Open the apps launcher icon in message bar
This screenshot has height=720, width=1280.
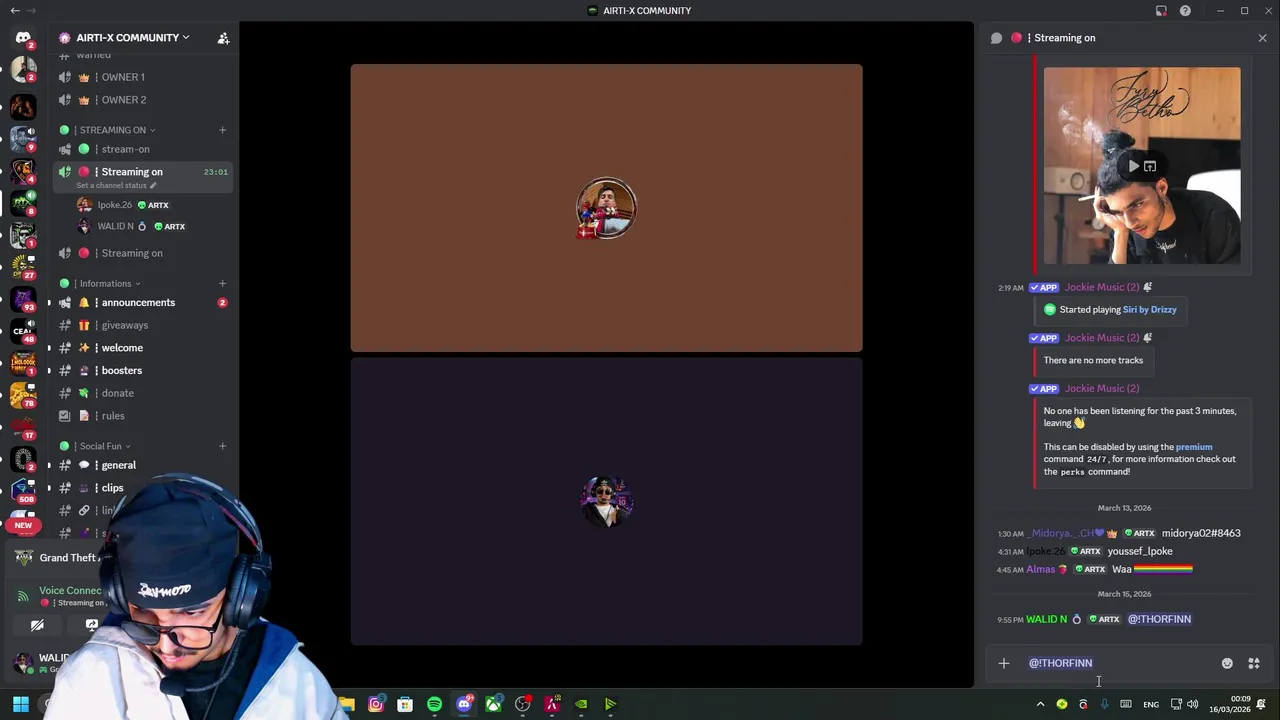[1254, 663]
